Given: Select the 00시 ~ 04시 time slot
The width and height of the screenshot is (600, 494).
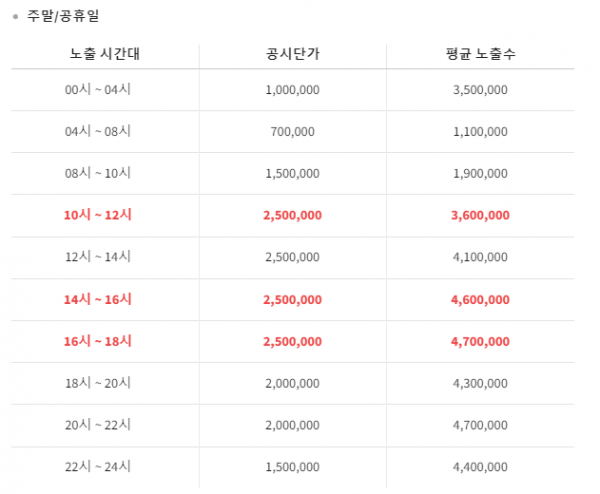Looking at the screenshot, I should (x=98, y=90).
